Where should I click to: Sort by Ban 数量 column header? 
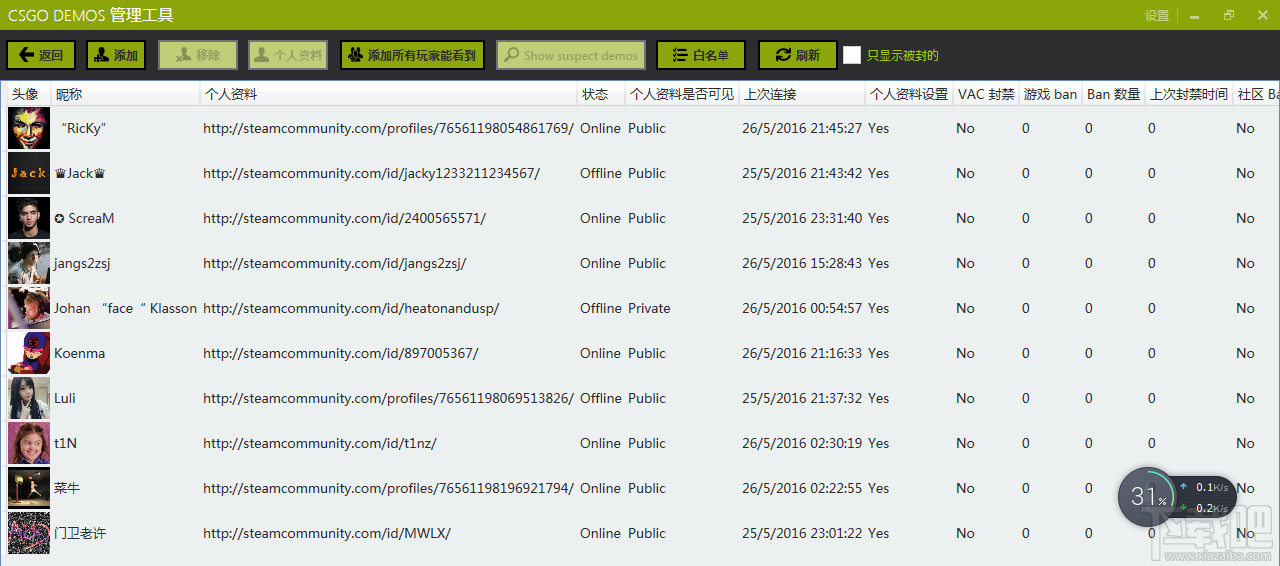pyautogui.click(x=1114, y=94)
